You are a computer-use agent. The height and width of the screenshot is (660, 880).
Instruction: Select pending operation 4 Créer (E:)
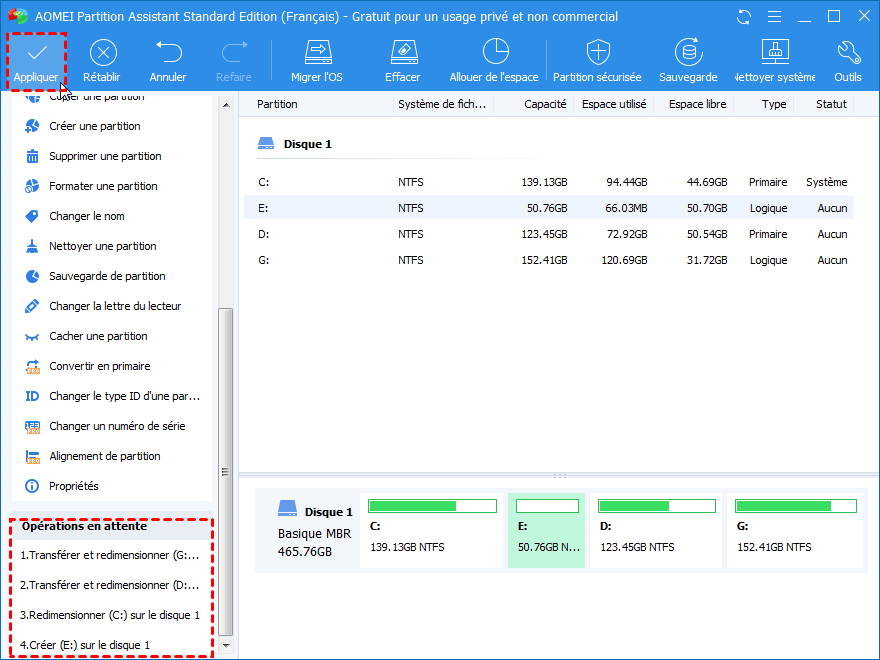(85, 645)
